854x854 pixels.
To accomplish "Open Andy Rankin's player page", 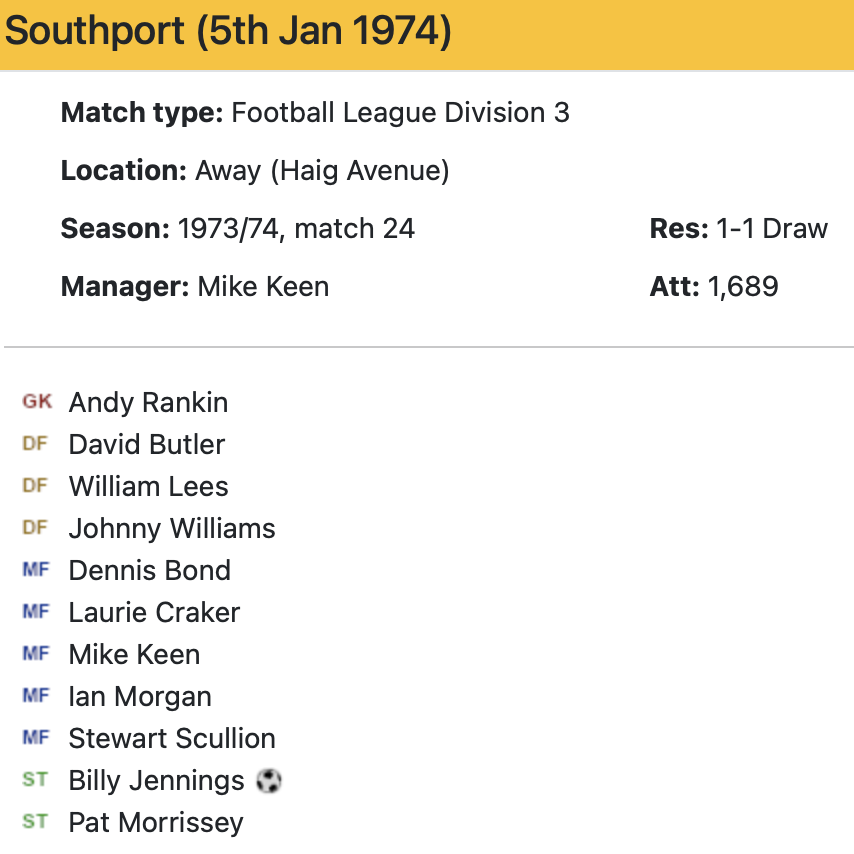I will (148, 403).
